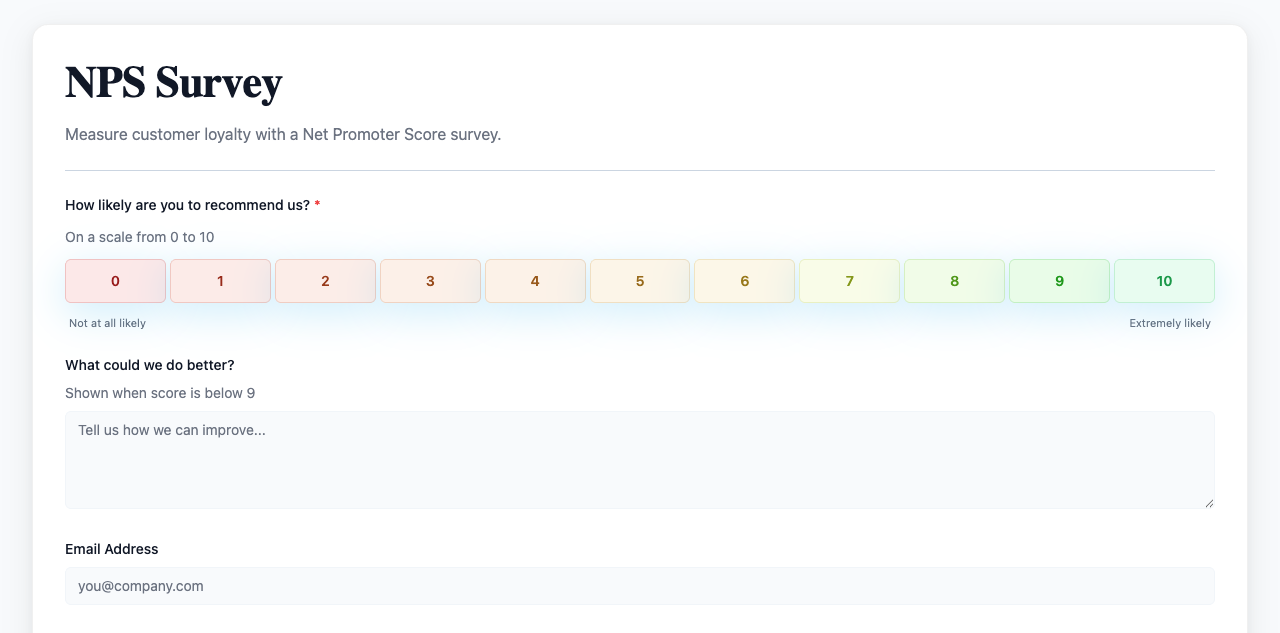Select score 9 on the rating scale
This screenshot has width=1280, height=633.
[x=1059, y=281]
